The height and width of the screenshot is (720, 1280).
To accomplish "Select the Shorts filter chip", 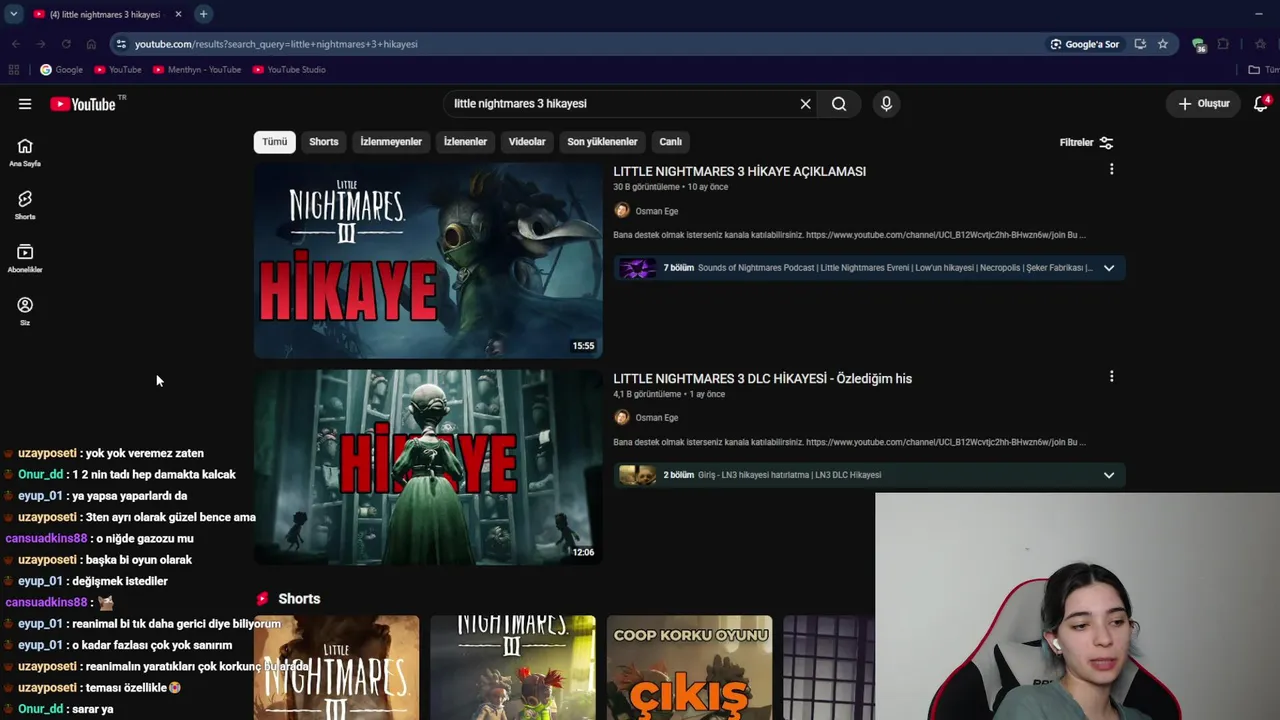I will (324, 142).
